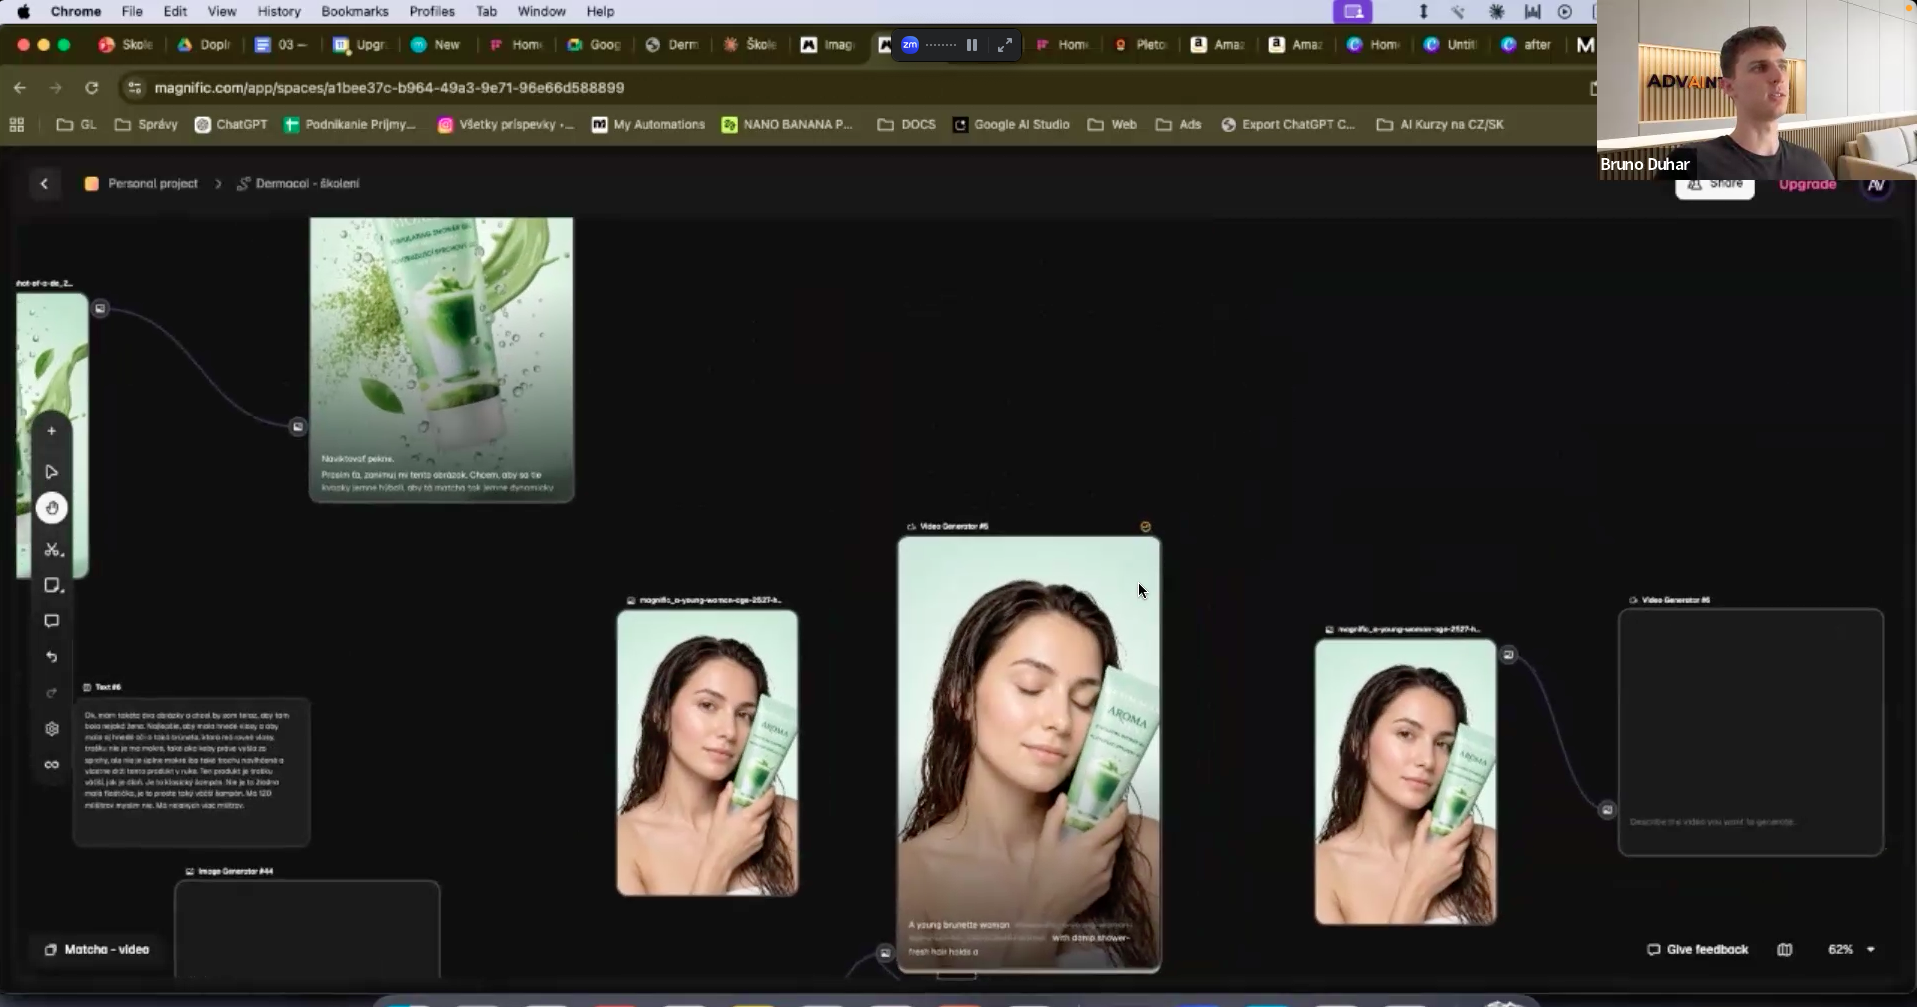1917x1007 pixels.
Task: Expand the Zoom overlay to fullscreen
Action: click(x=1005, y=45)
